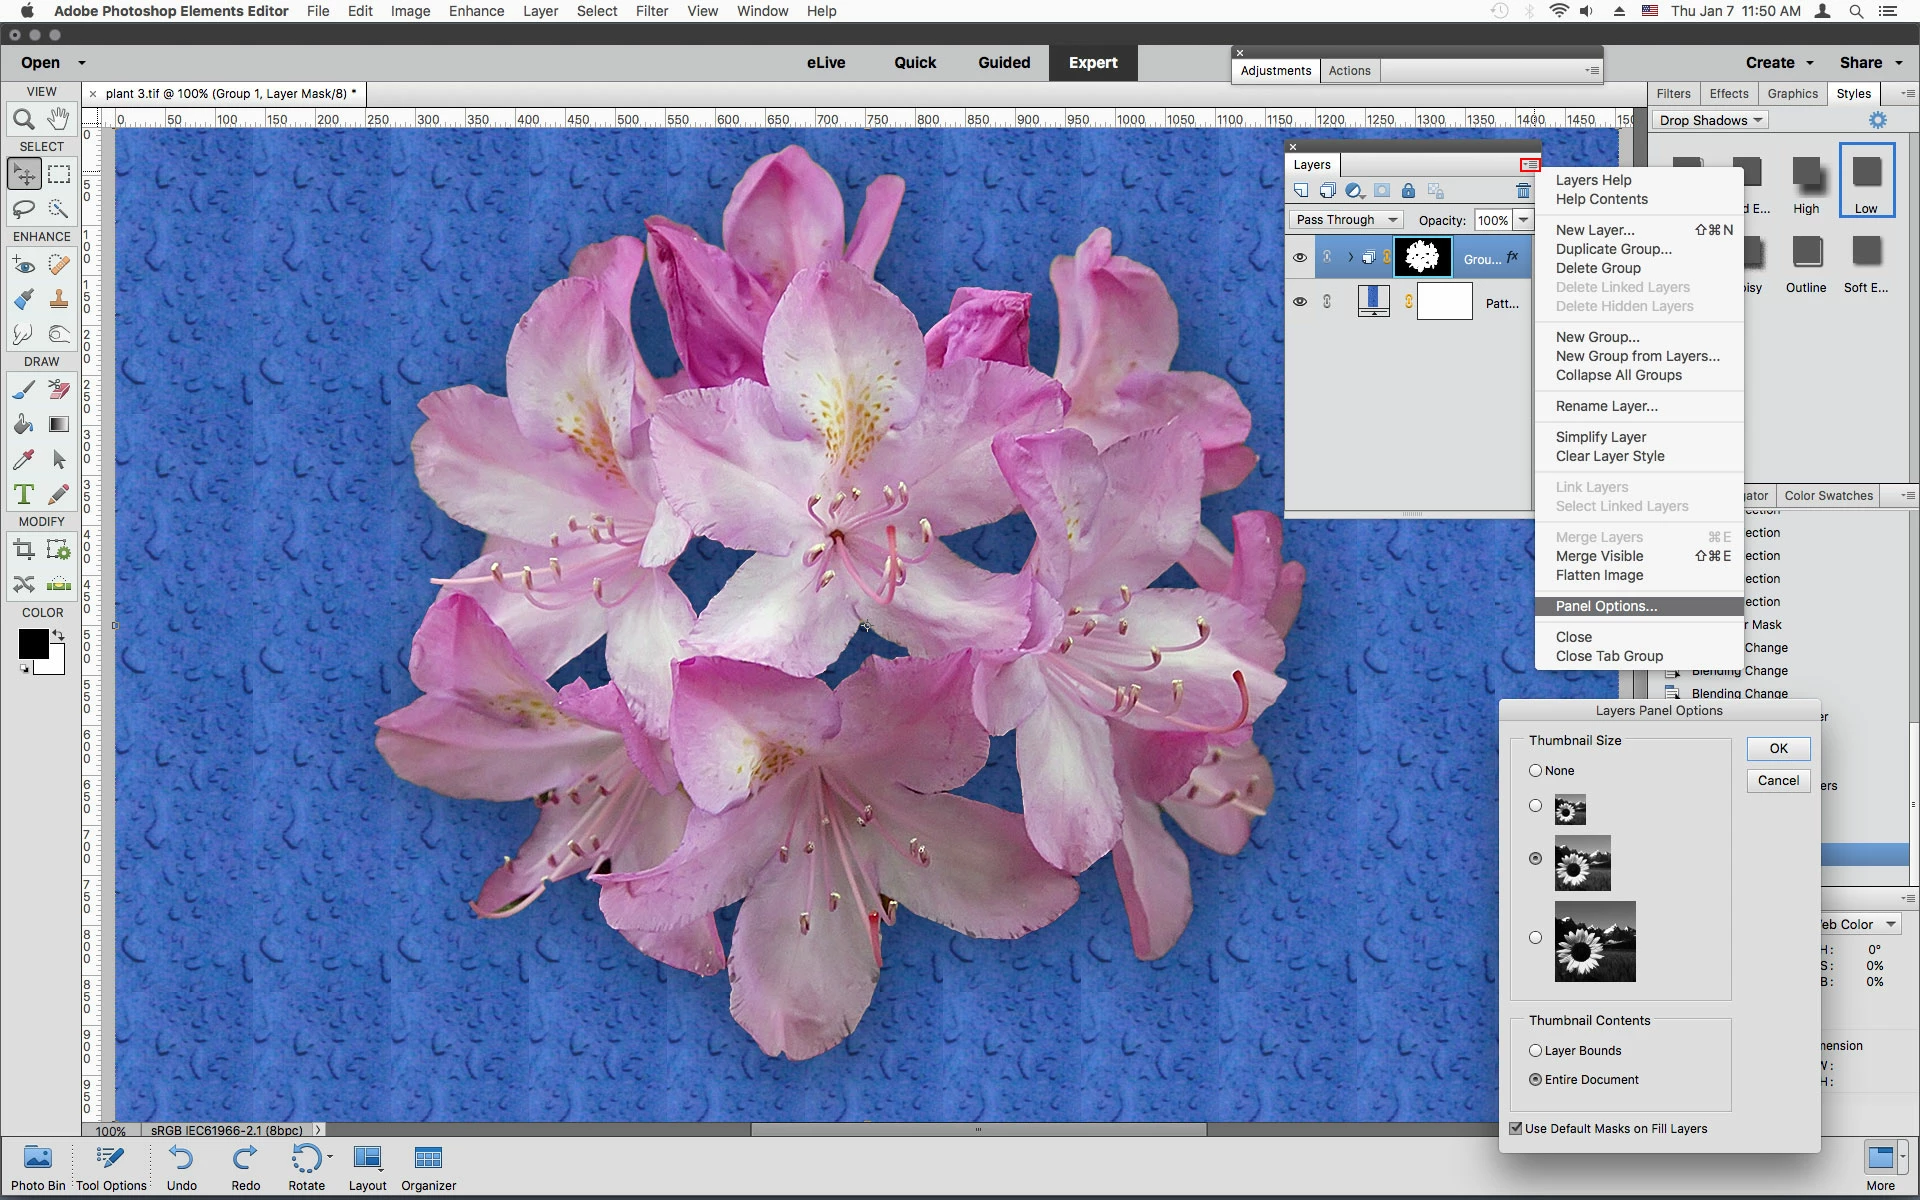Open the Pass Through blend mode dropdown

point(1346,220)
